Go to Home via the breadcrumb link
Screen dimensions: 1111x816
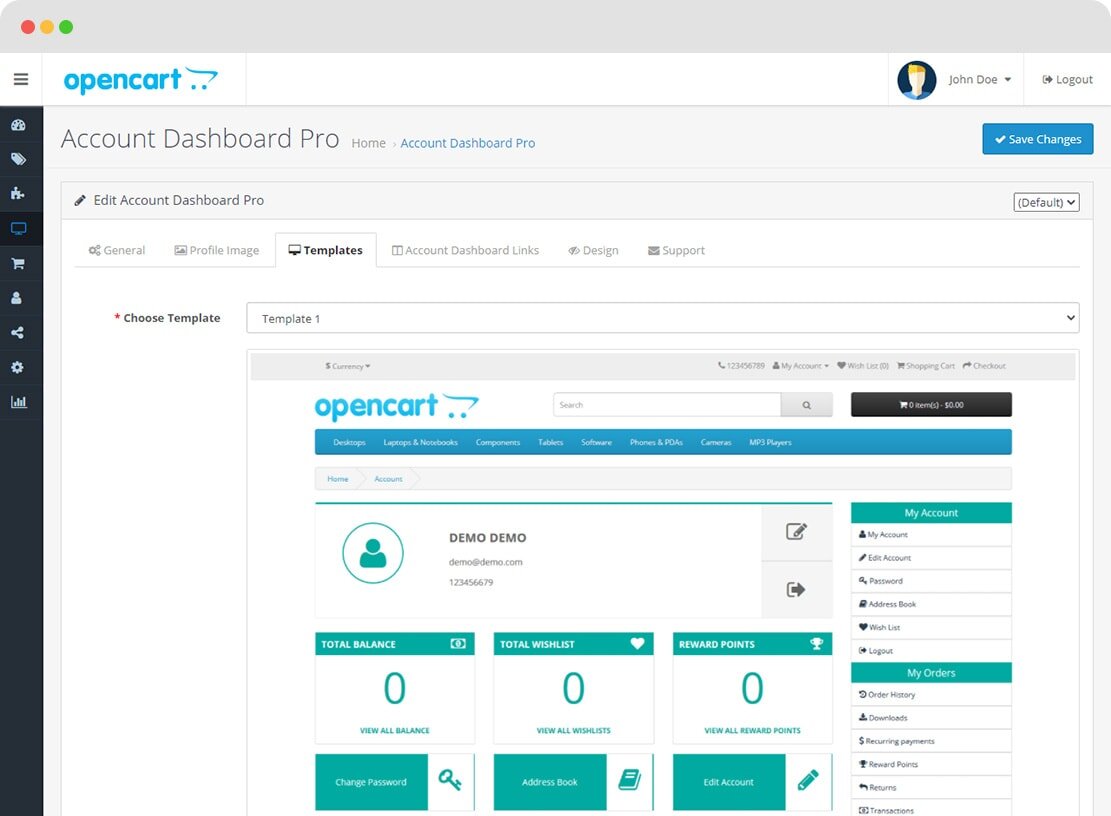368,143
